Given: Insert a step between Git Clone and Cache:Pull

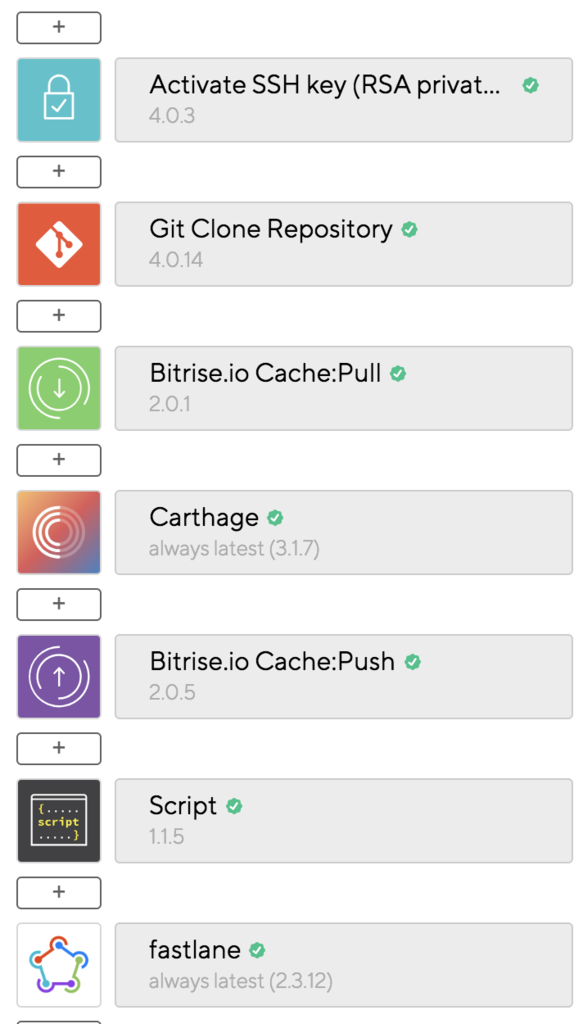Looking at the screenshot, I should [59, 316].
